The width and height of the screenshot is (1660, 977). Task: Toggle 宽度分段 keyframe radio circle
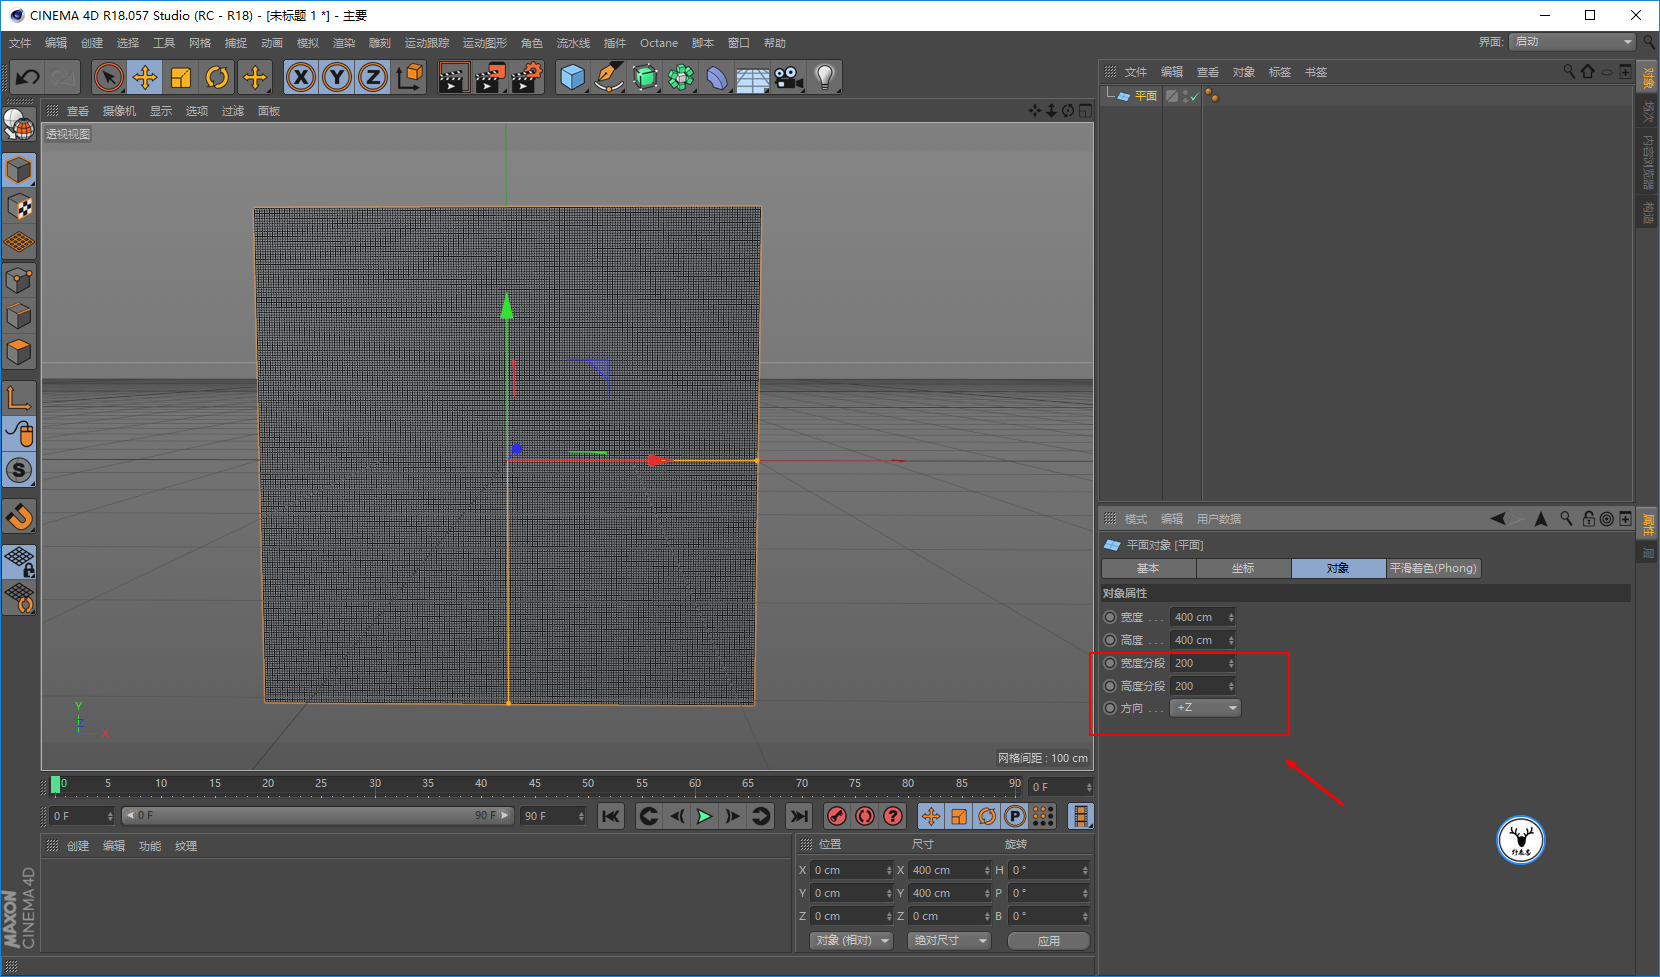click(x=1110, y=663)
